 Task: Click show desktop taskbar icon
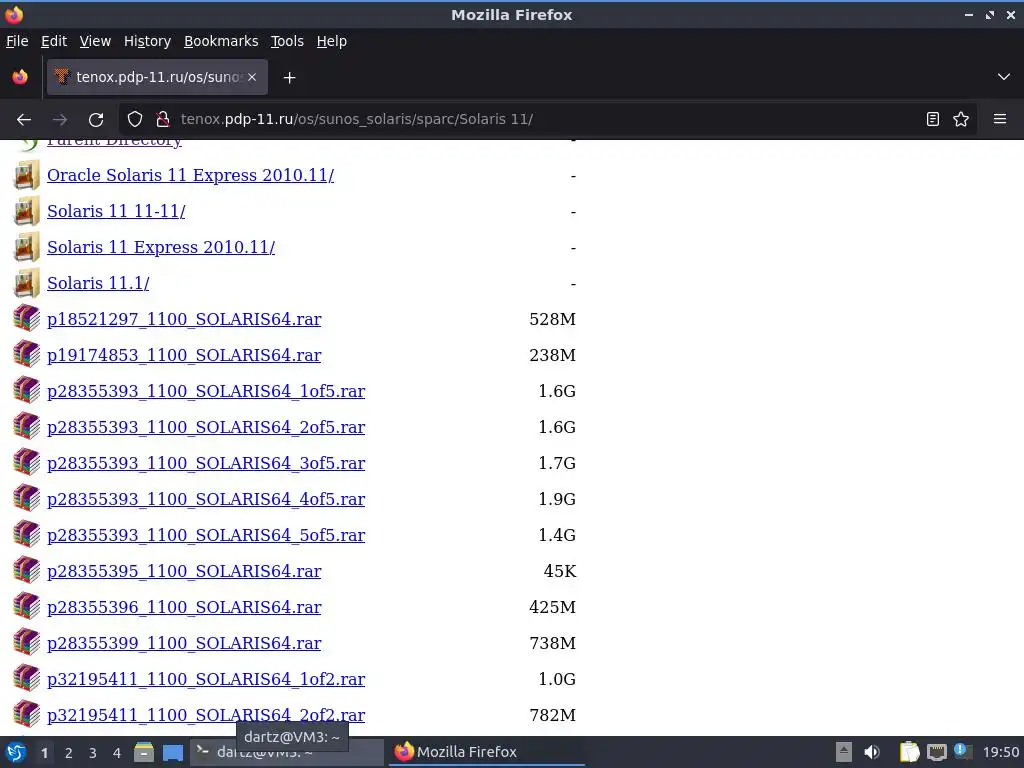point(173,752)
